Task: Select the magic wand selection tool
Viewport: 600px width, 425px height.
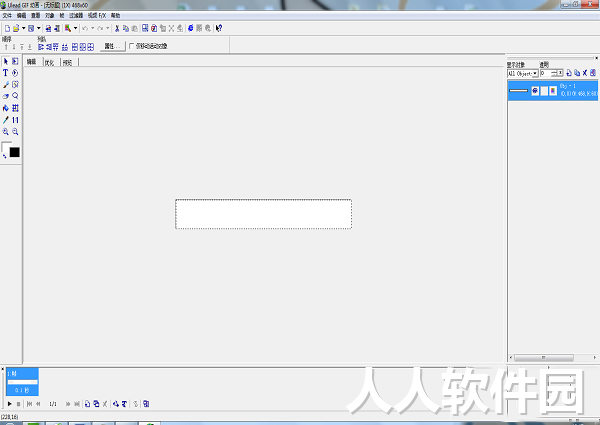Action: (15, 85)
